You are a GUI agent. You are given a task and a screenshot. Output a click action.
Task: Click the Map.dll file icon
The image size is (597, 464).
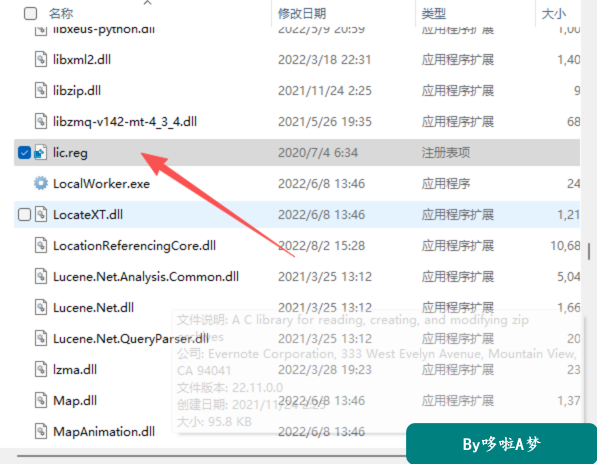coord(41,400)
